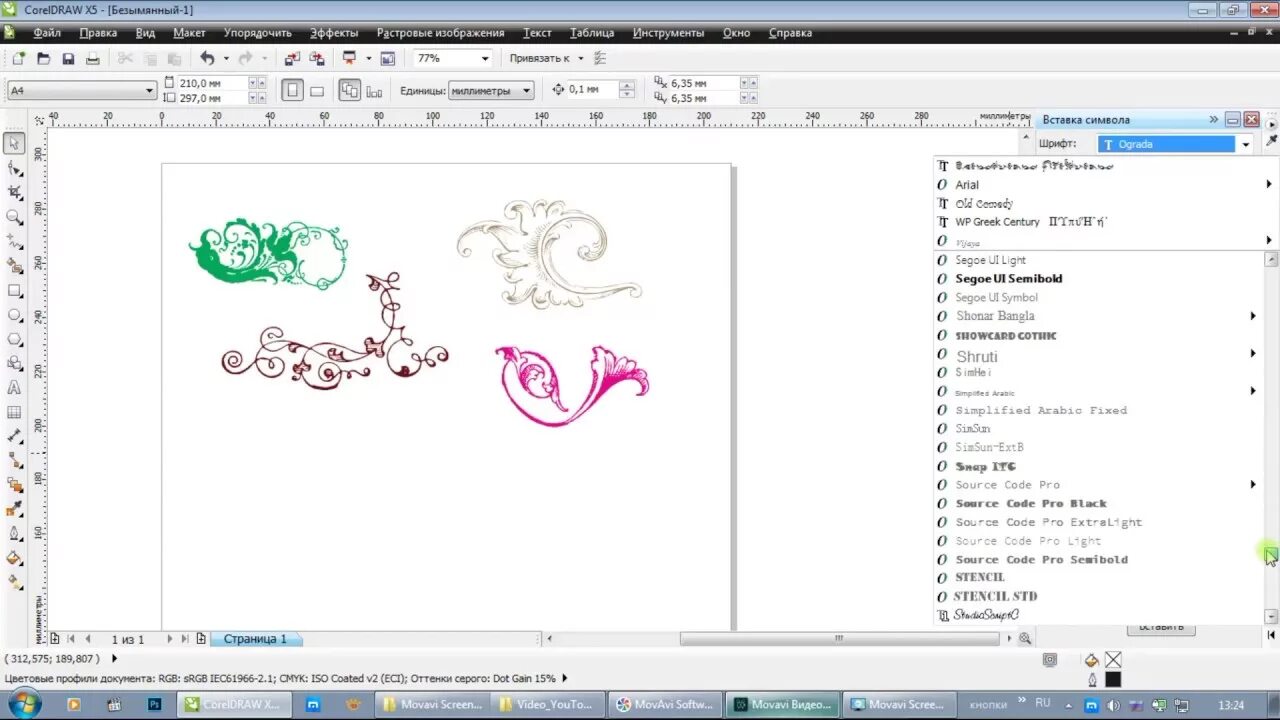Expand the Source Code Pro font family arrow
Viewport: 1280px width, 720px height.
pyautogui.click(x=1253, y=484)
